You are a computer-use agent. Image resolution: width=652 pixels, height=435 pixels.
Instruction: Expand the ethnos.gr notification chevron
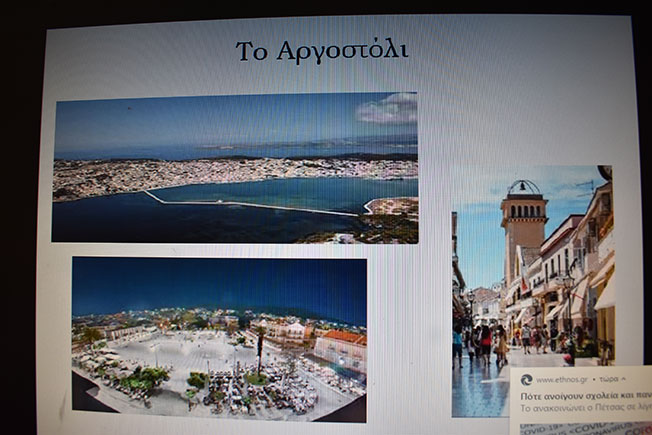[622, 380]
